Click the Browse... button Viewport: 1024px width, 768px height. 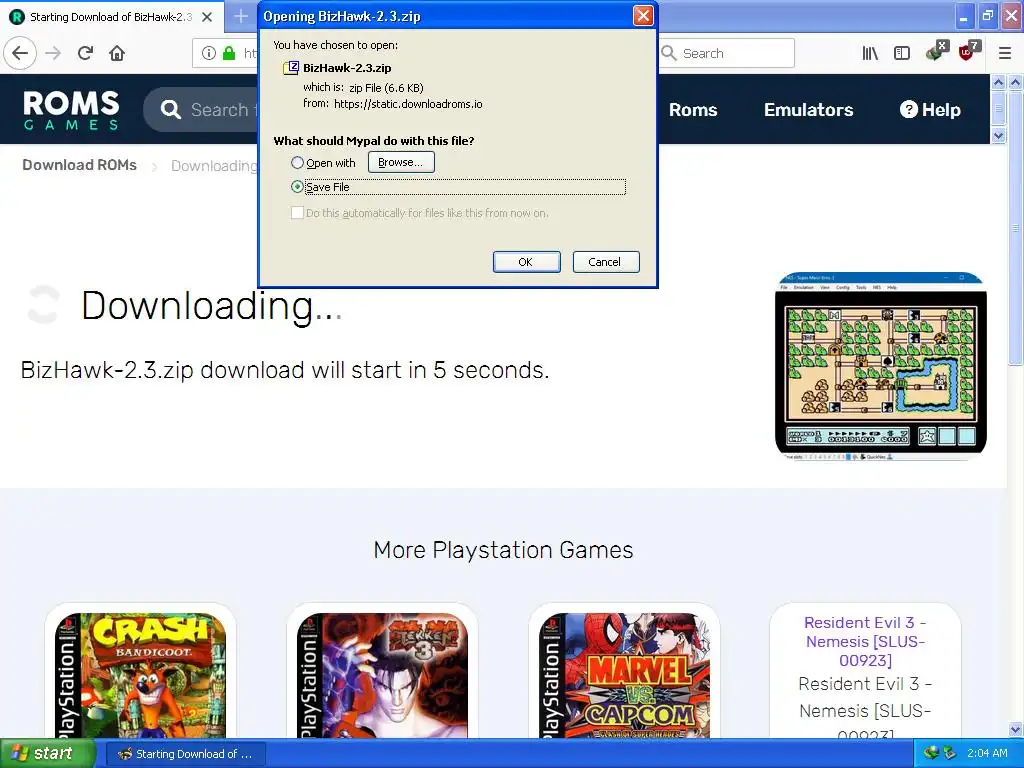click(401, 162)
